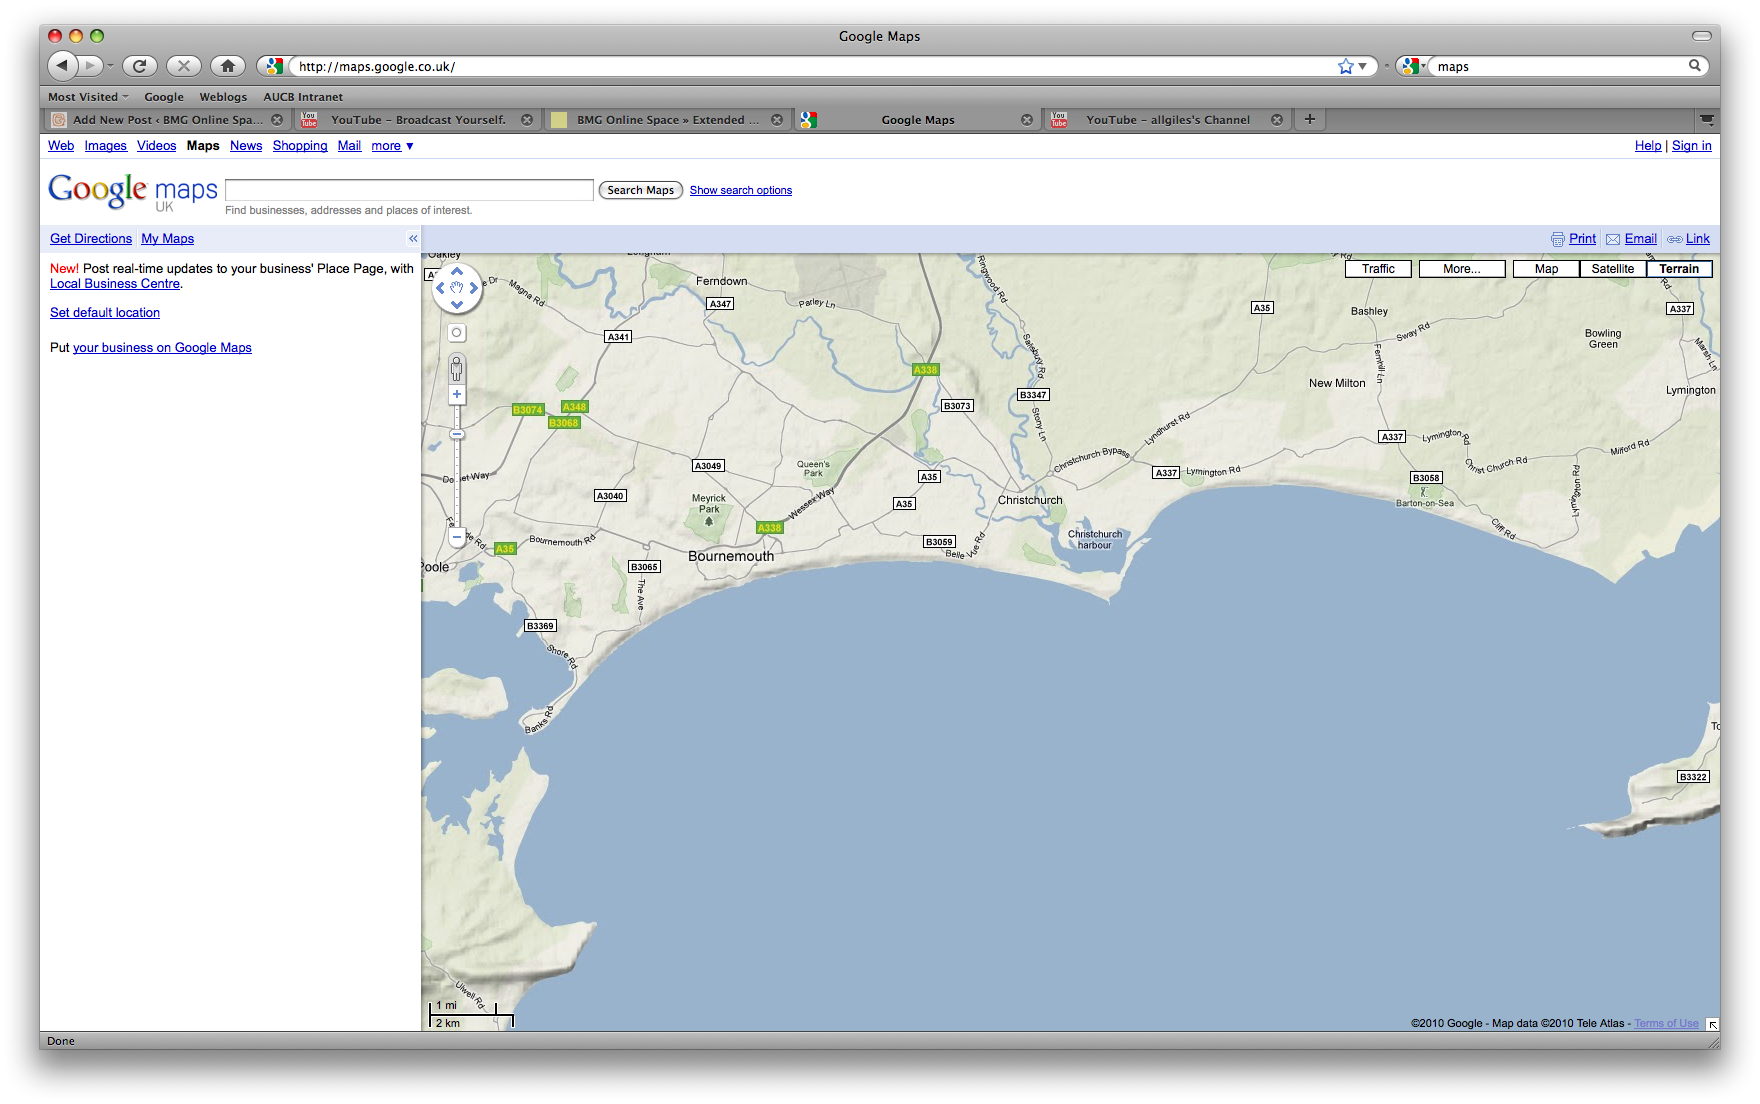
Task: Open Google Videos link
Action: [x=156, y=146]
